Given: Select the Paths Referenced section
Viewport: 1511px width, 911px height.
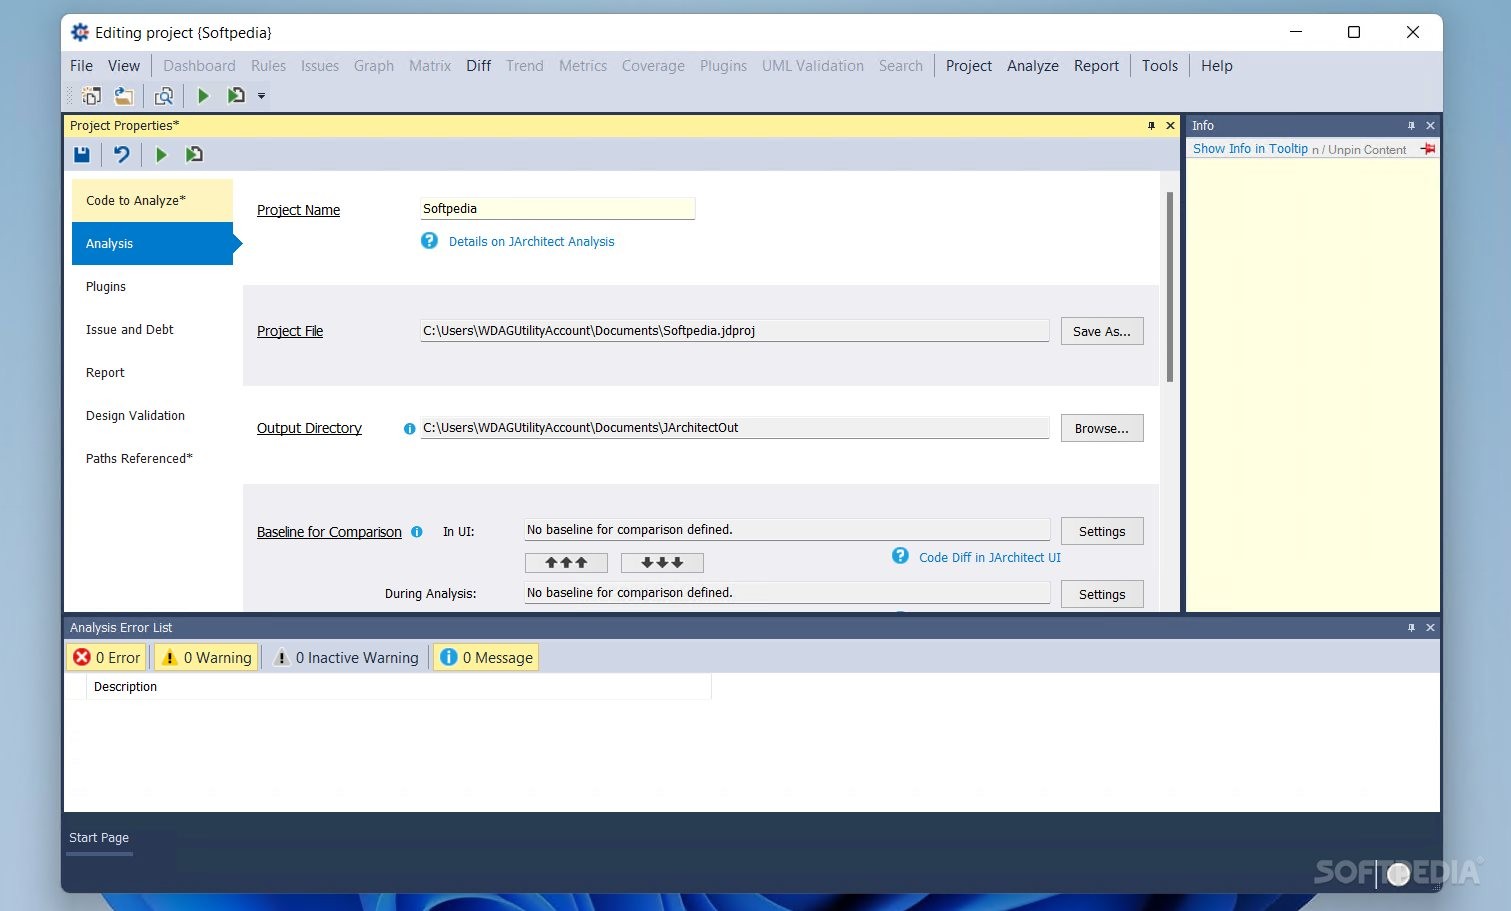Looking at the screenshot, I should click(152, 459).
